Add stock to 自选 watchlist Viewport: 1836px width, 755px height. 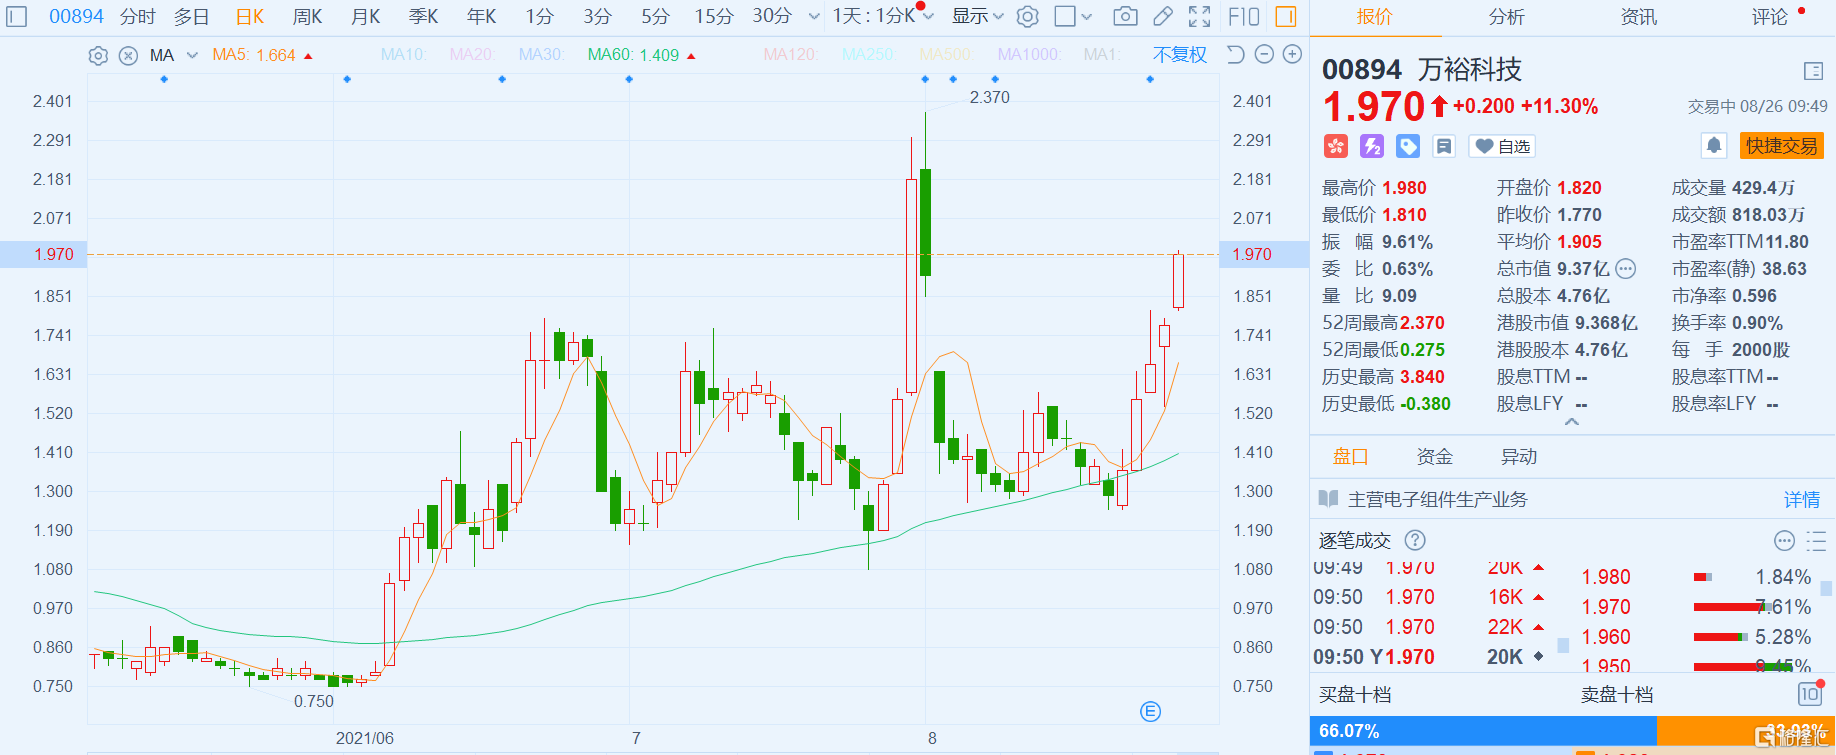point(1502,146)
